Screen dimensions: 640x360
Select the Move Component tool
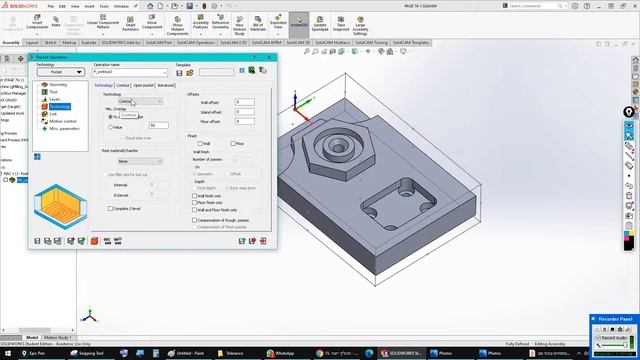[152, 21]
